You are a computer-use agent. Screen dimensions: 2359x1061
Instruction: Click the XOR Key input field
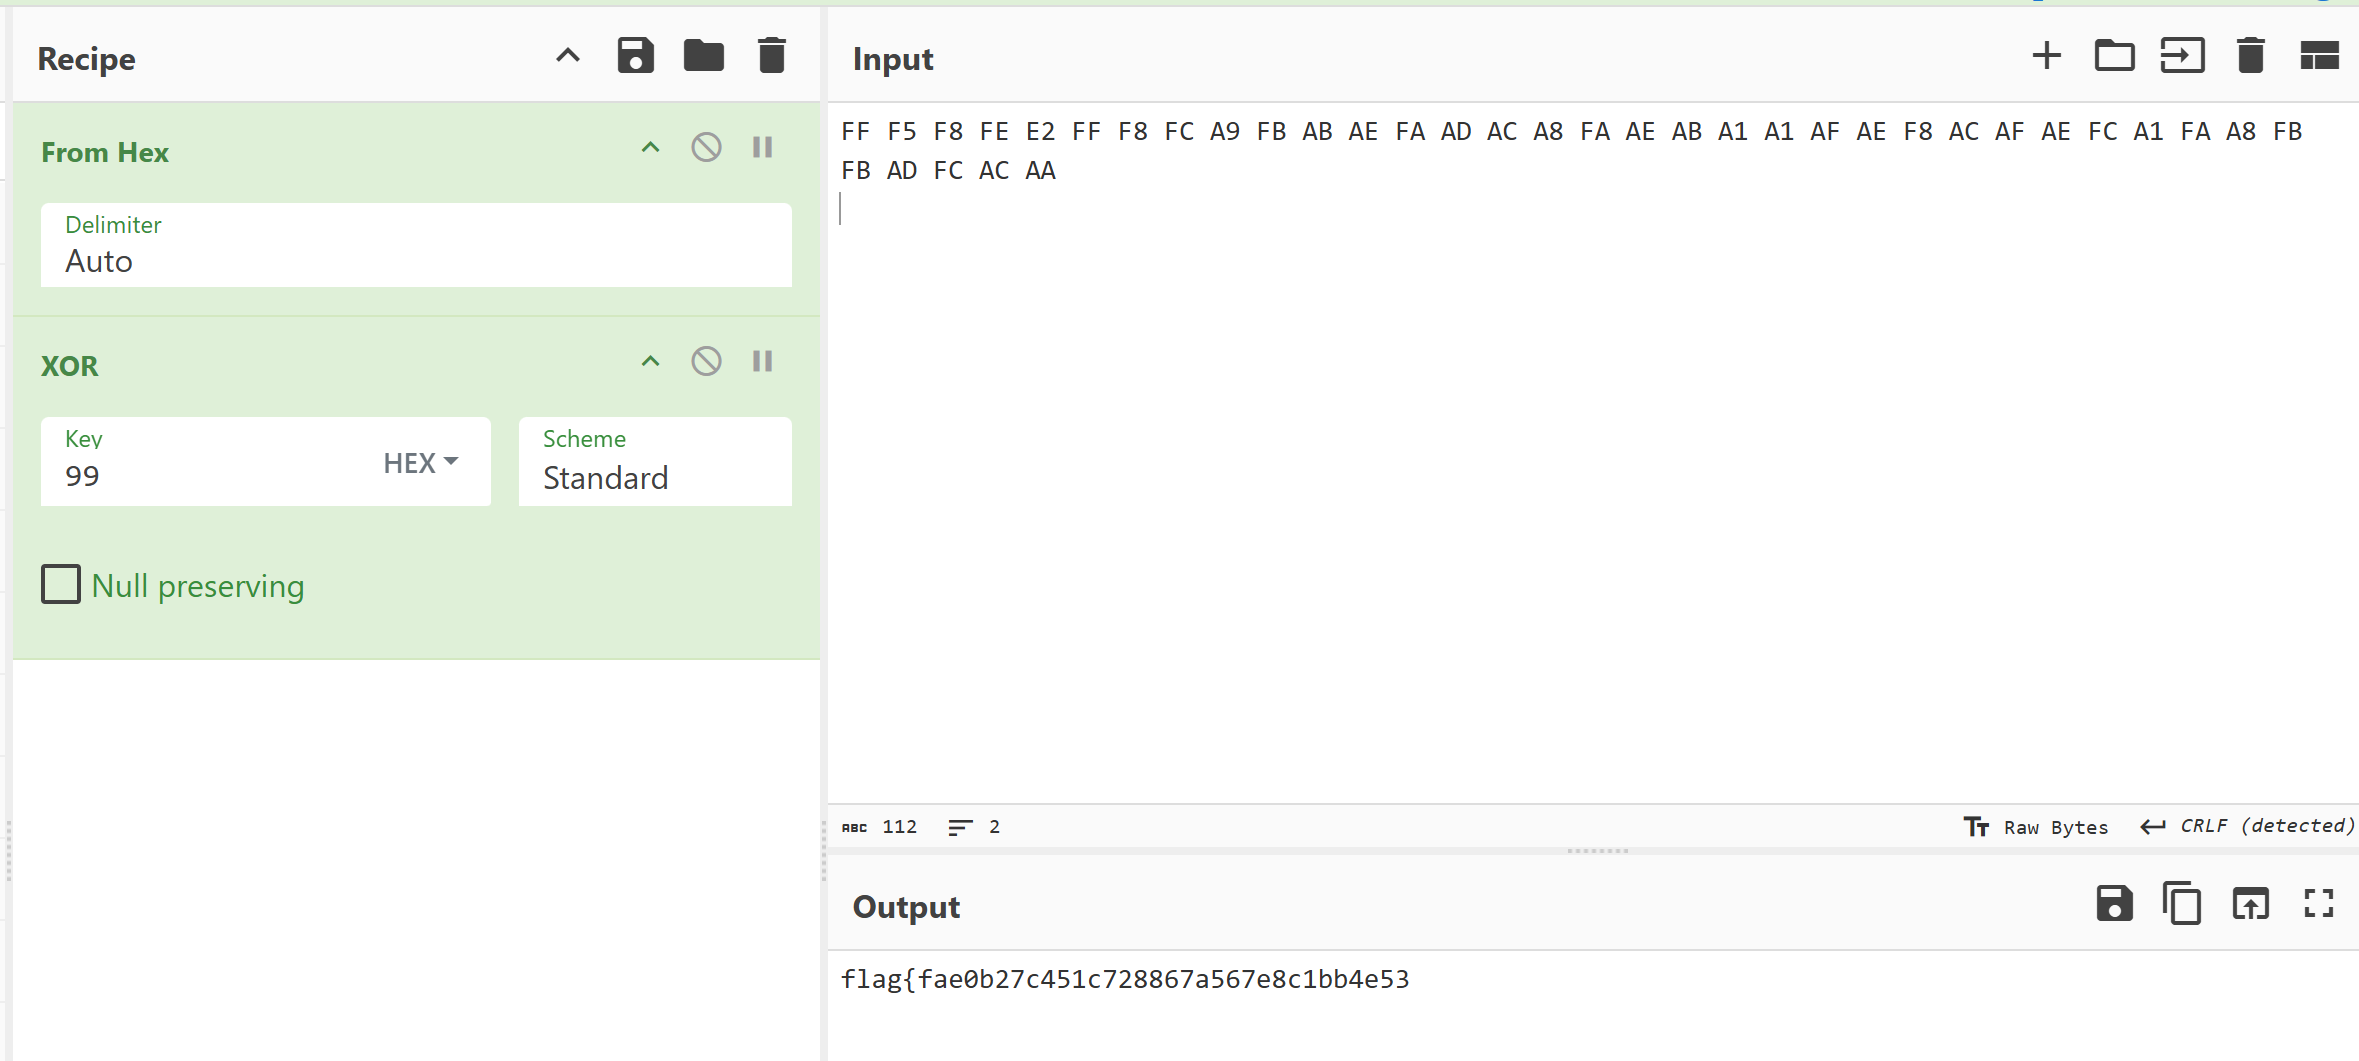click(x=210, y=475)
